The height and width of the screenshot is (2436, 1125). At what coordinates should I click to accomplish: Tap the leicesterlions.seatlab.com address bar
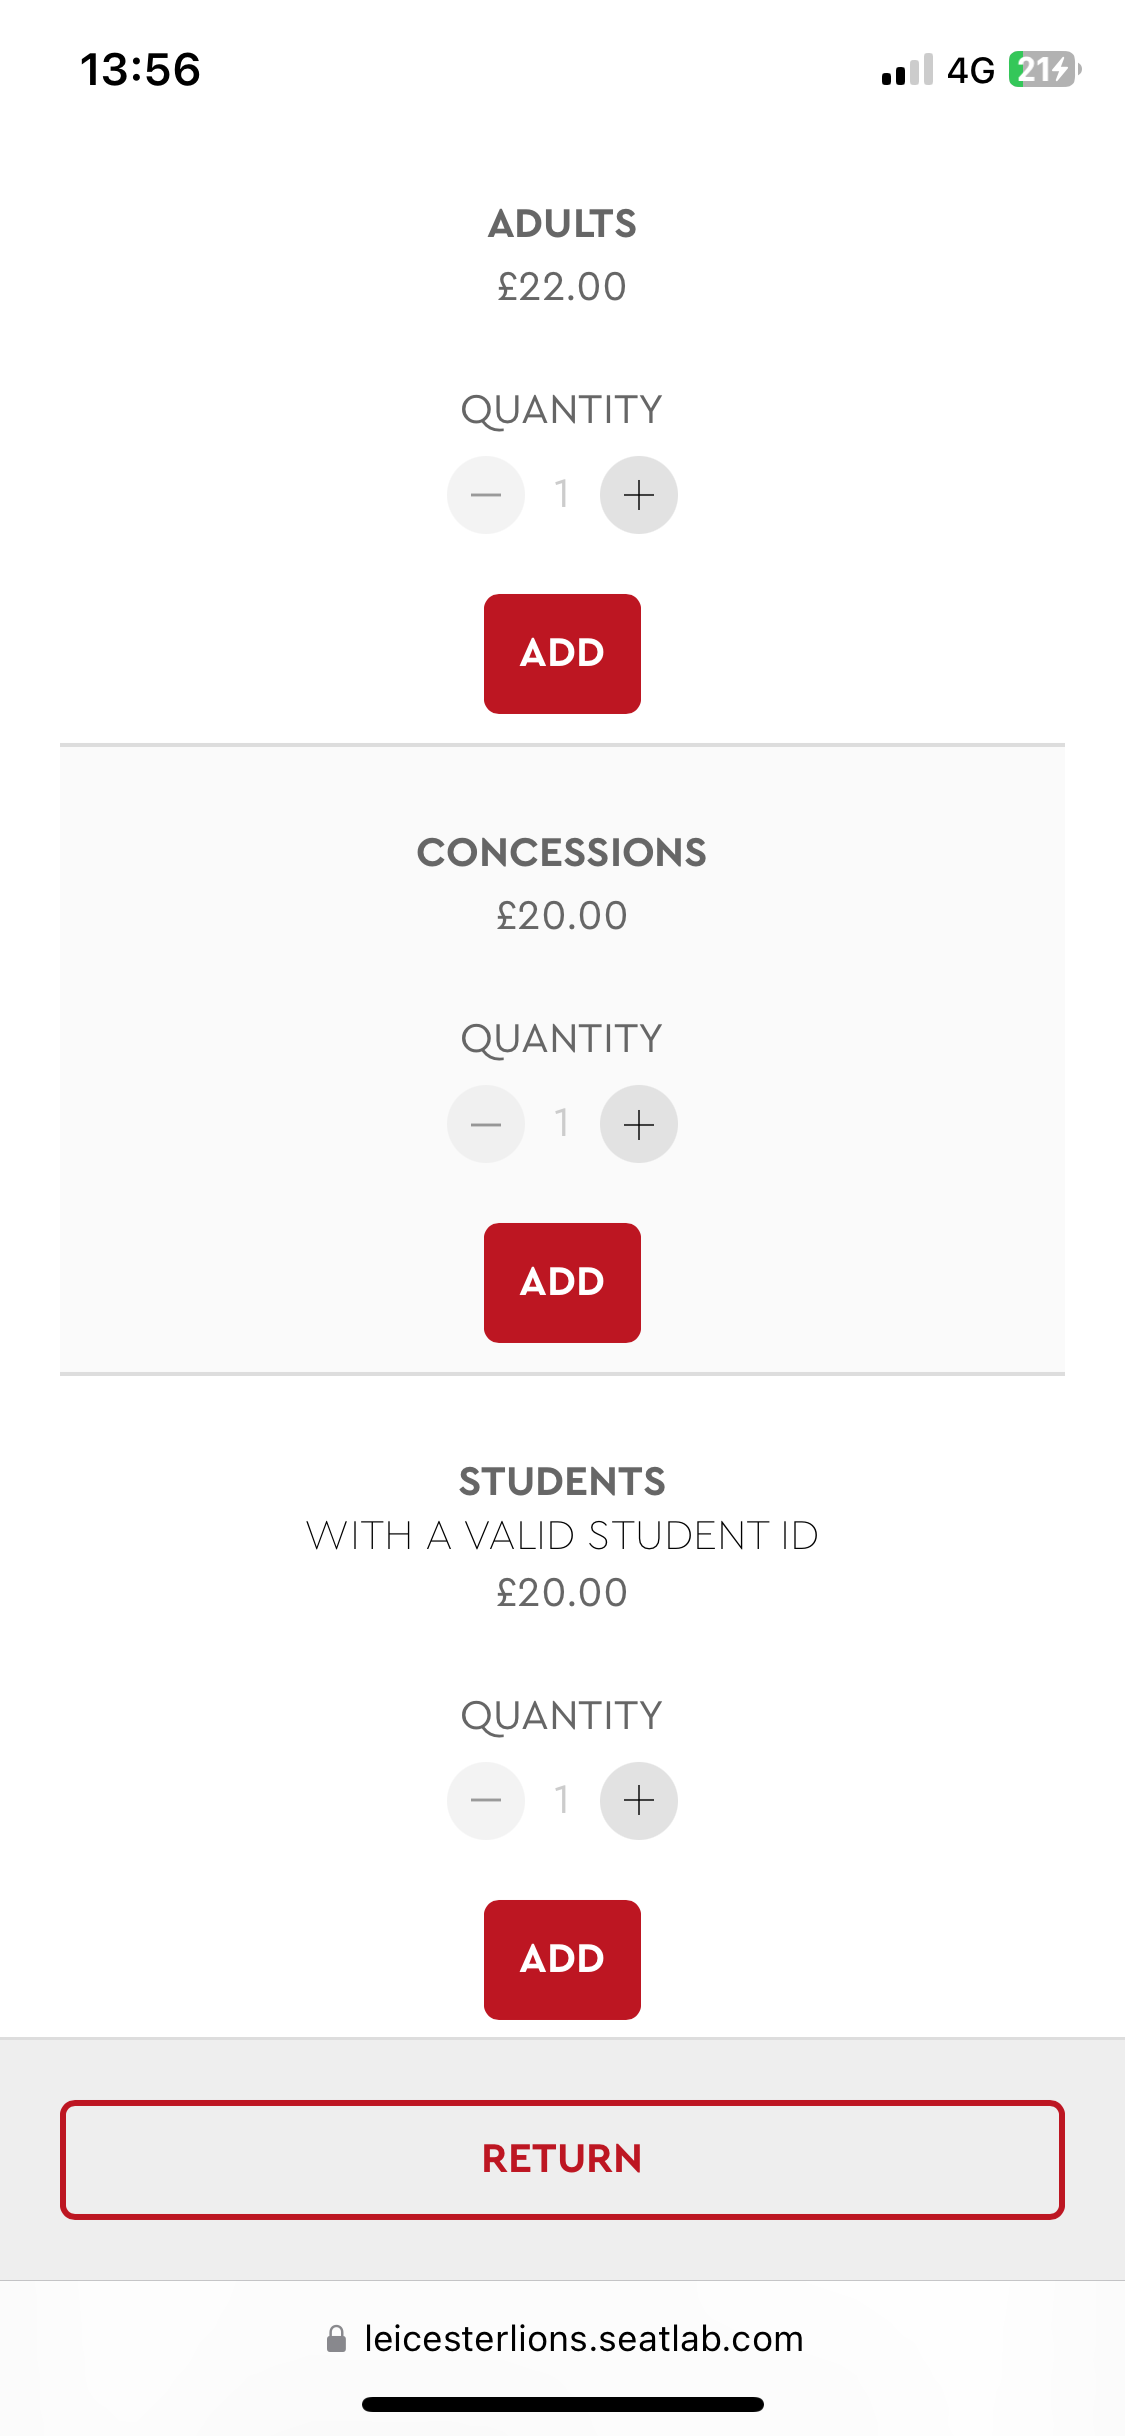[x=583, y=2339]
